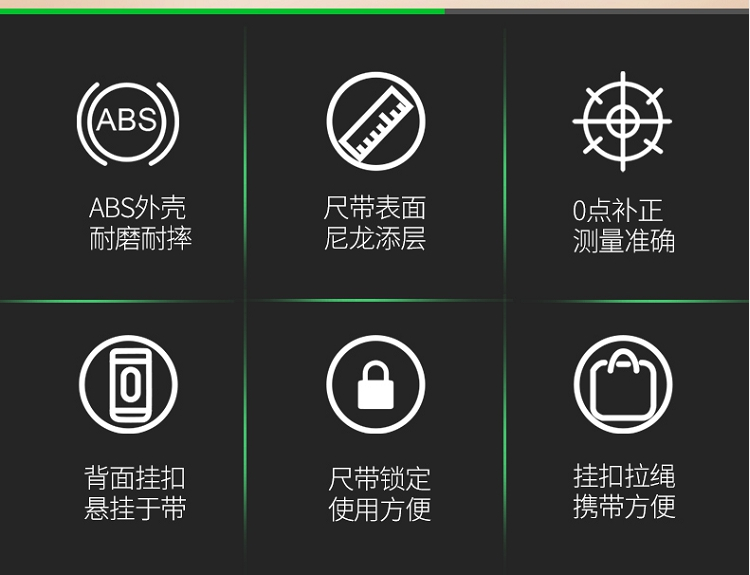The width and height of the screenshot is (750, 575).
Task: Select the '尺带表面' label
Action: (375, 208)
